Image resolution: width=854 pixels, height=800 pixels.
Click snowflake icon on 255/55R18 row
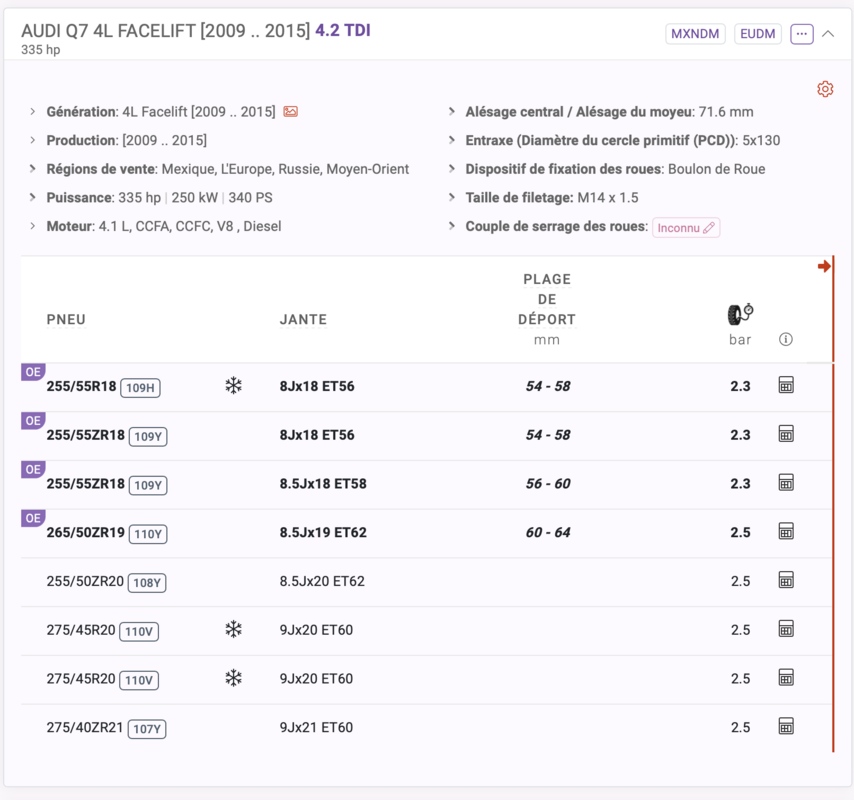pyautogui.click(x=233, y=386)
